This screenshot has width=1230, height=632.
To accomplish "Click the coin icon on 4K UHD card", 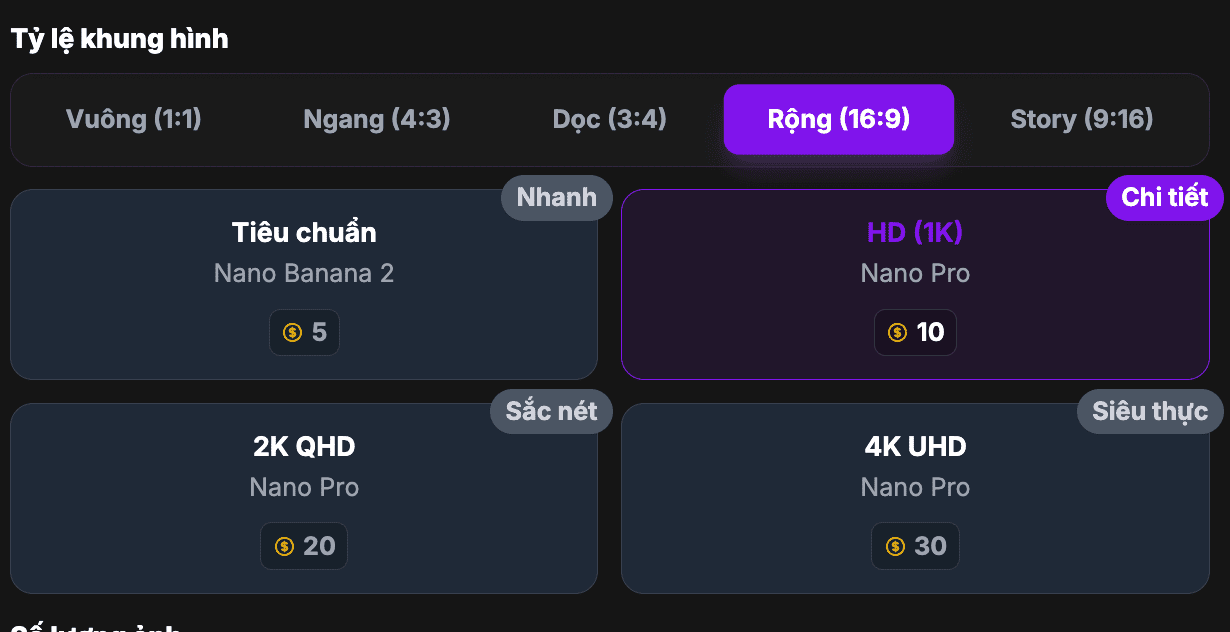I will pos(895,547).
